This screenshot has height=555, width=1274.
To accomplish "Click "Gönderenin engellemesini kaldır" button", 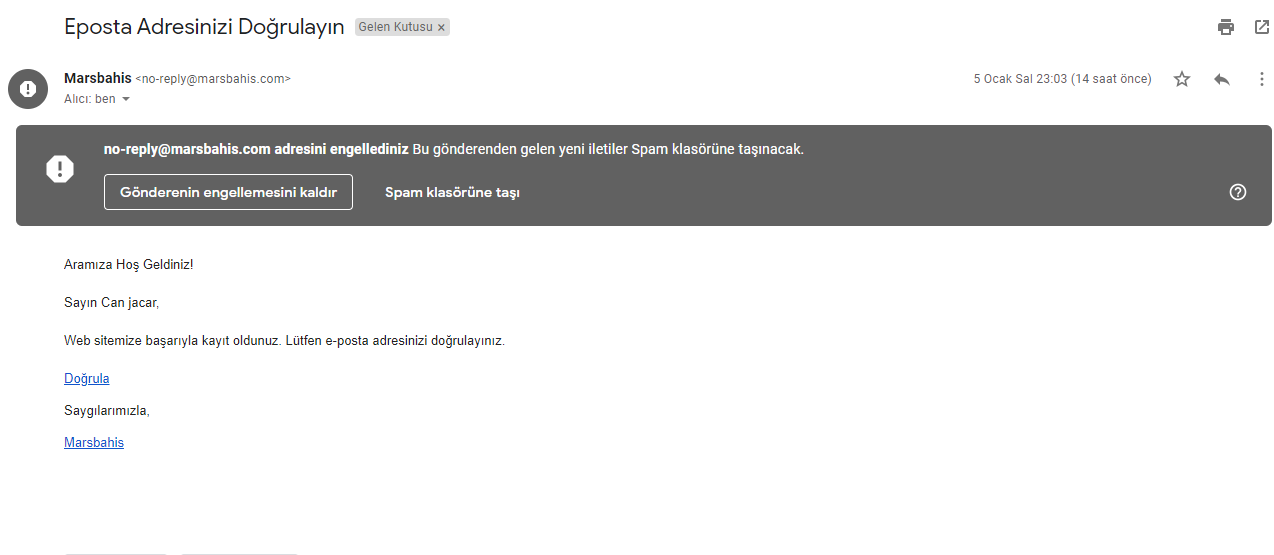I will click(228, 192).
